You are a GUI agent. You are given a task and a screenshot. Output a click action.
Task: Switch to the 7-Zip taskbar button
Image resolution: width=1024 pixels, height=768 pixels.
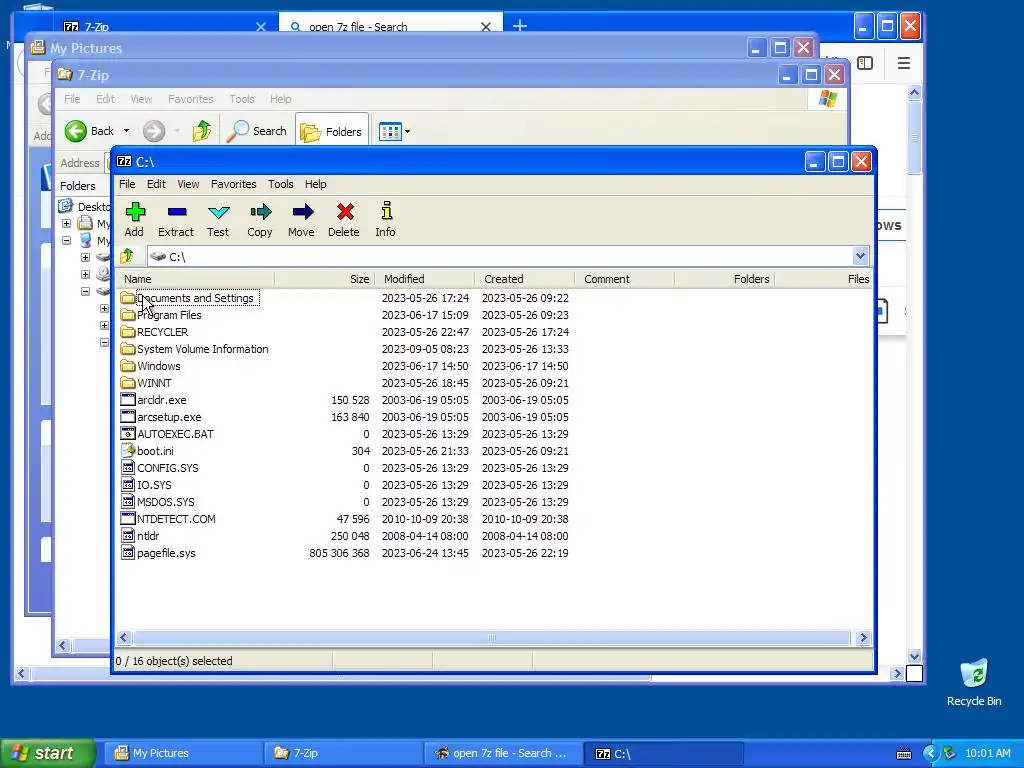coord(345,753)
